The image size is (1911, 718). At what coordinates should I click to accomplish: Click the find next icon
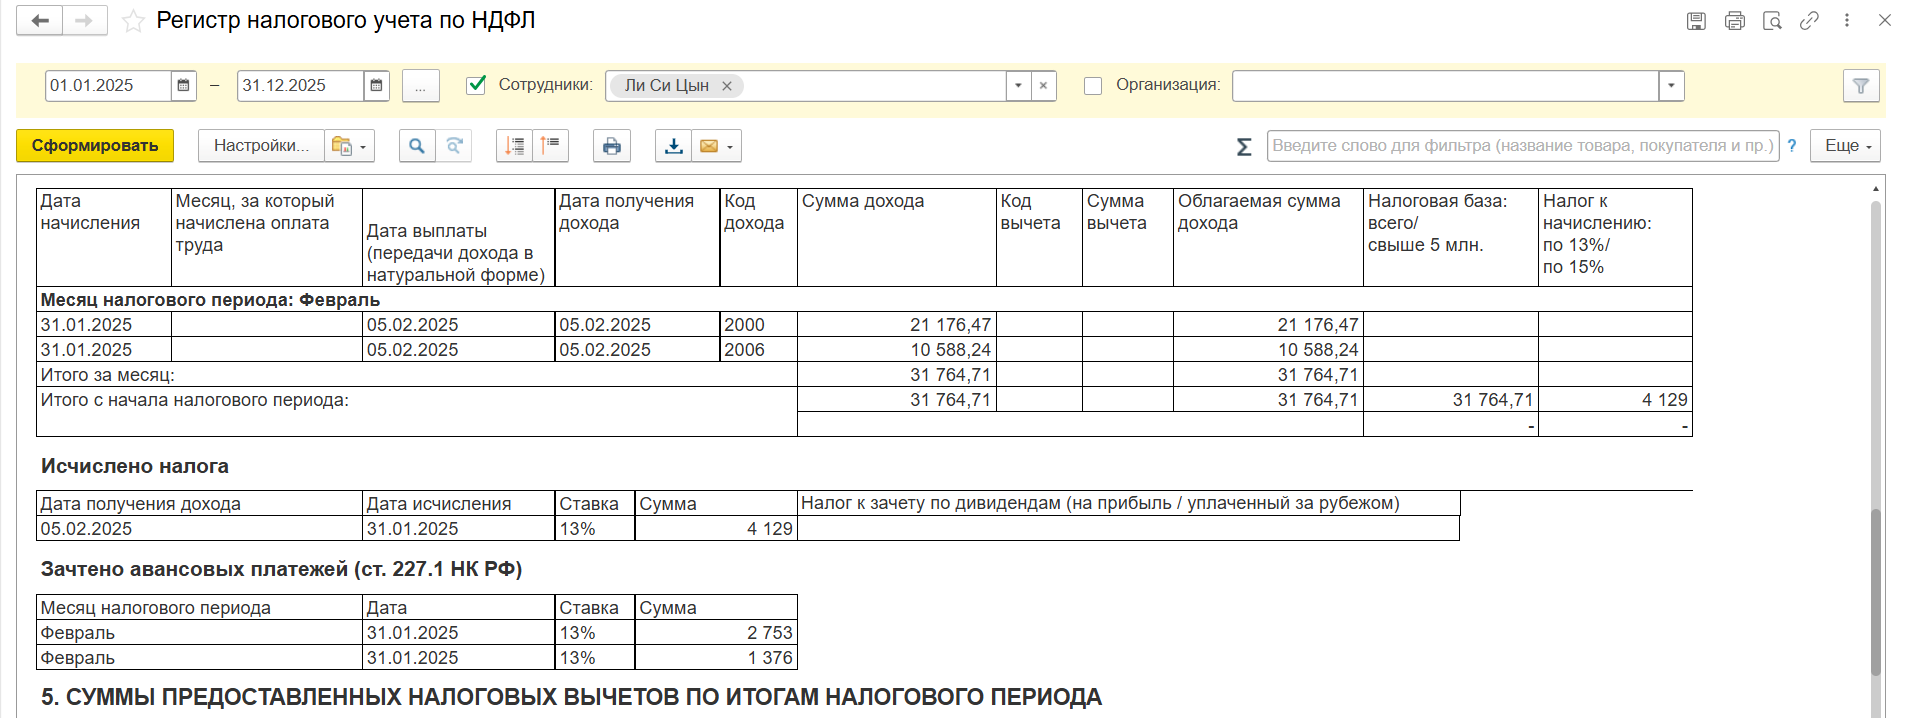(x=454, y=146)
